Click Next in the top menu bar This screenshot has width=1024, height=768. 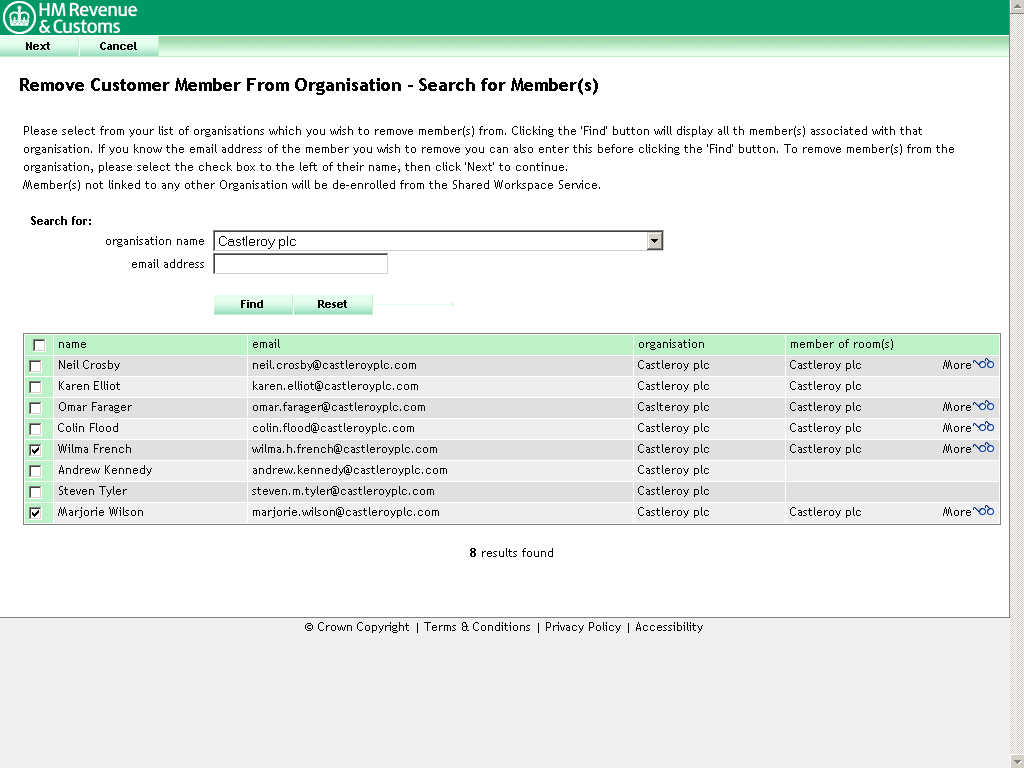37,46
